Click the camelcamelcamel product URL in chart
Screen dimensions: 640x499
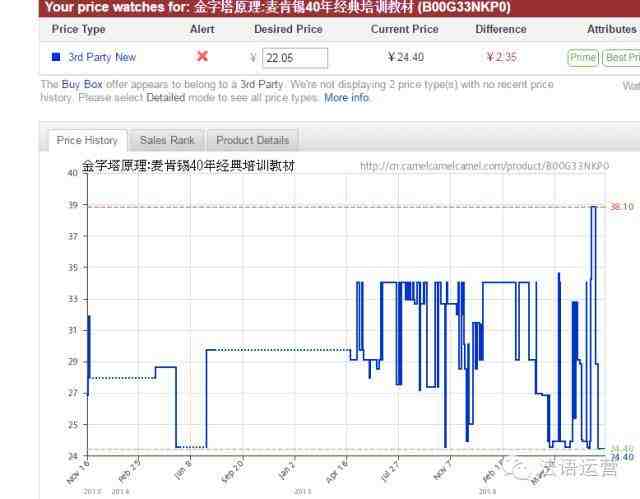point(484,166)
